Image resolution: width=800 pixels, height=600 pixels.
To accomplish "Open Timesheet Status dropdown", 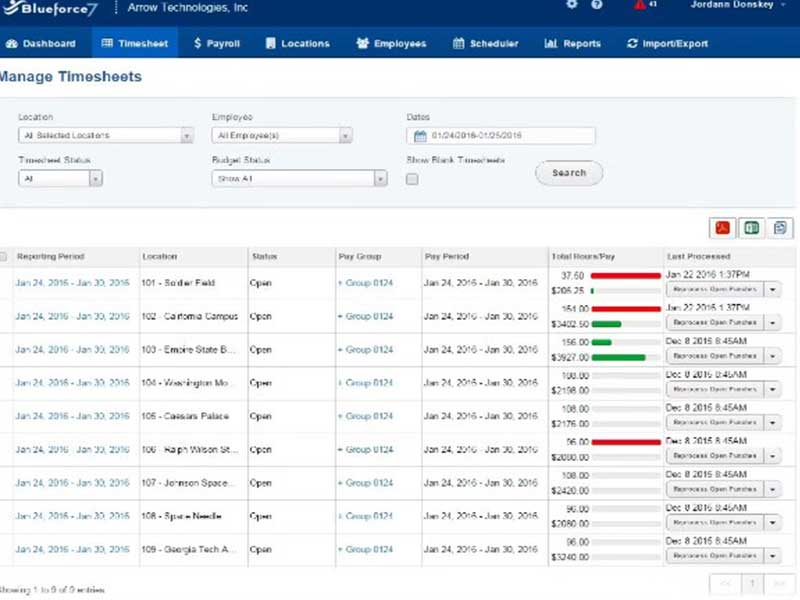I will click(60, 179).
